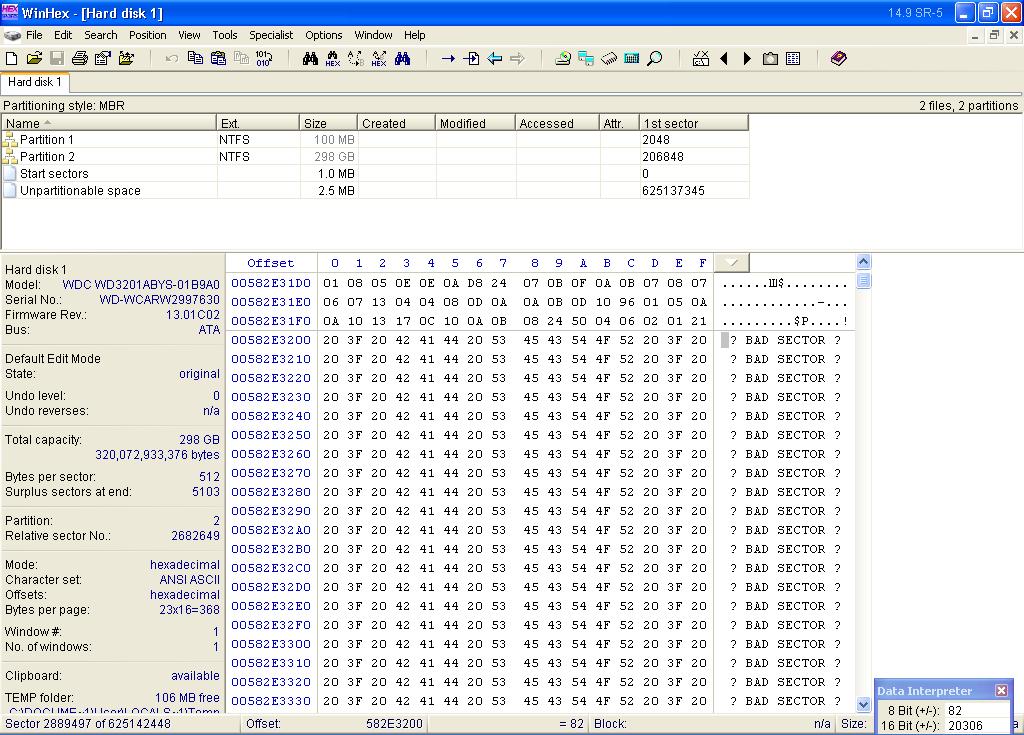Click the Open Disk icon

[563, 59]
